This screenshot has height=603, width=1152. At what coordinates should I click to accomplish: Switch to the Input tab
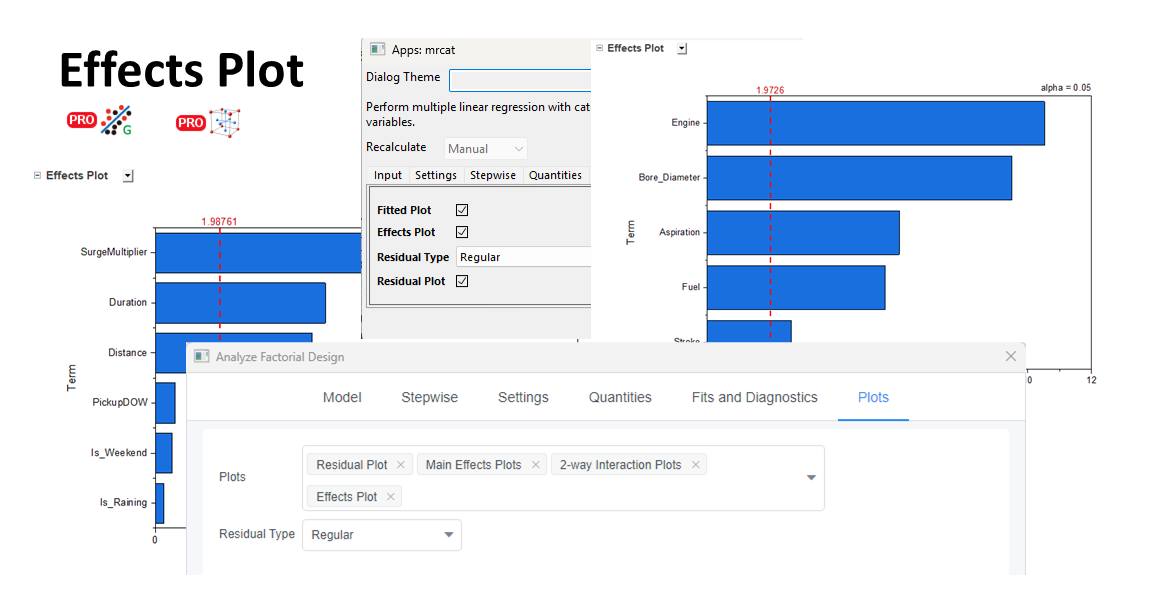click(x=387, y=175)
